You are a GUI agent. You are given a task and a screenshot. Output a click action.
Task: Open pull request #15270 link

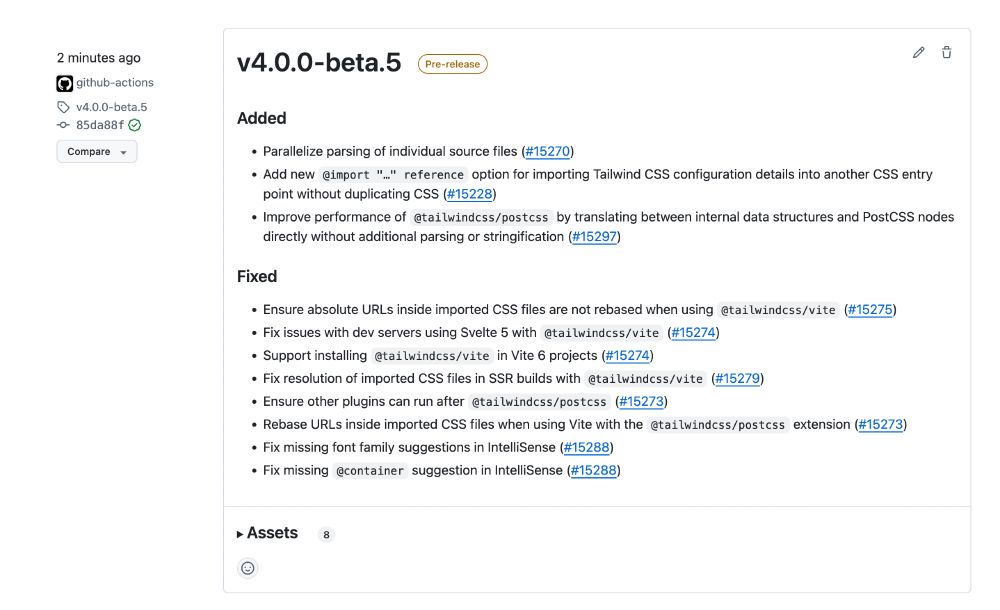(547, 151)
